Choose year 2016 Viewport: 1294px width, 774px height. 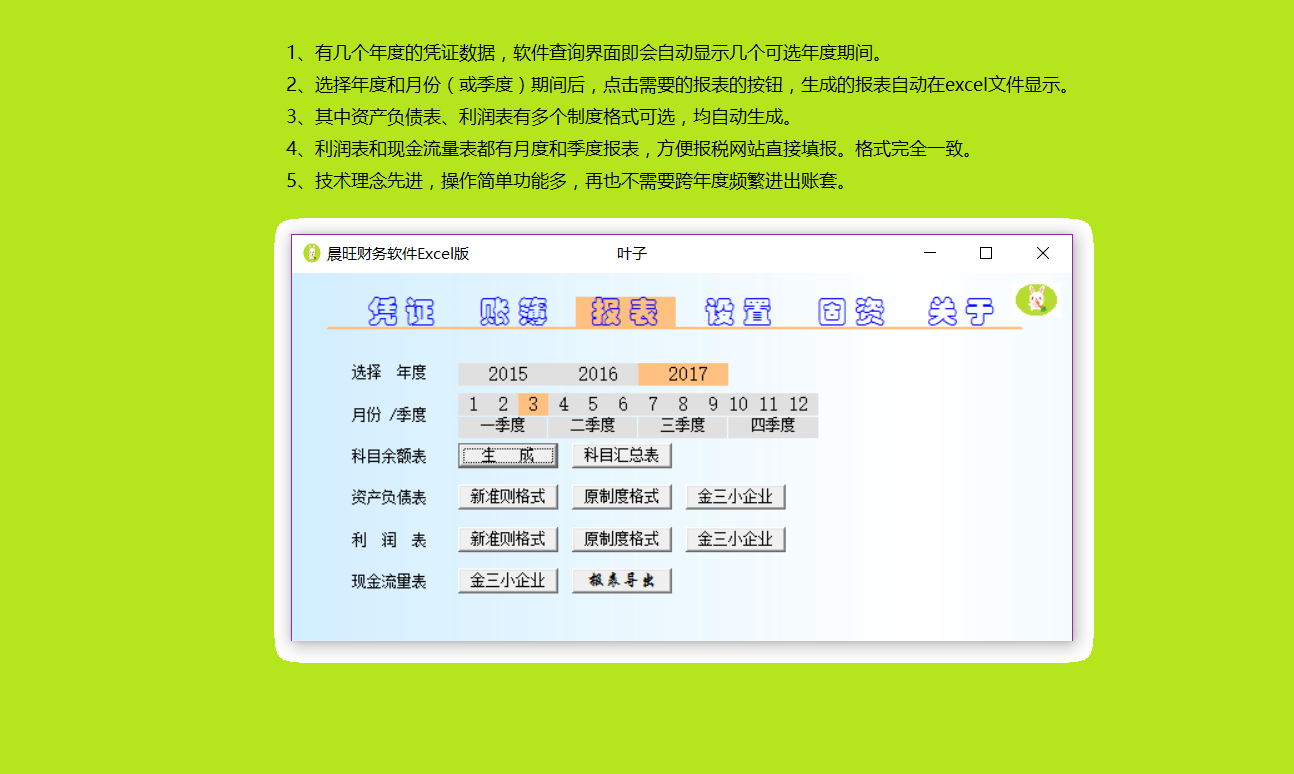pos(597,374)
